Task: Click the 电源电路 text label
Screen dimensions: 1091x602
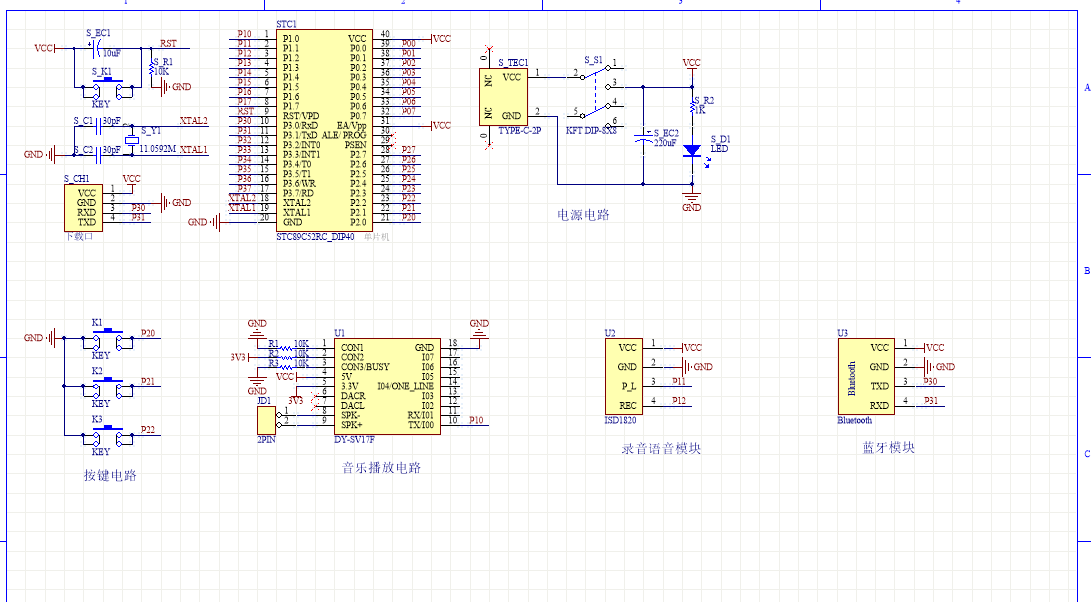Action: point(583,214)
